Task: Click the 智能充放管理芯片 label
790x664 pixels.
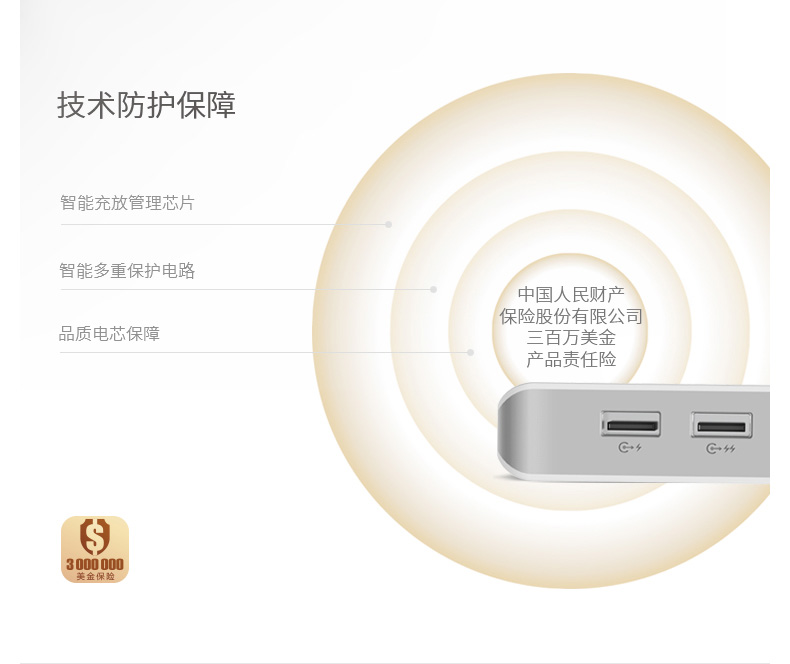Action: coord(127,203)
